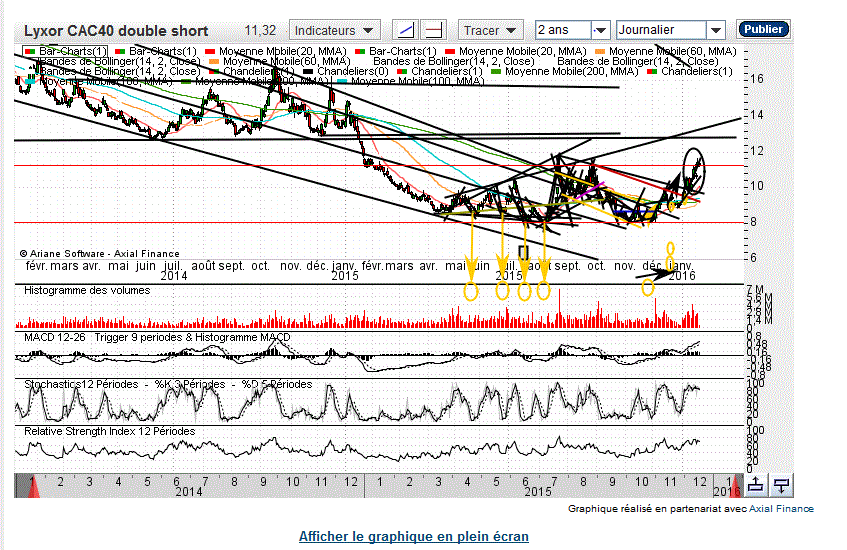Click the 11,32 price value
The width and height of the screenshot is (847, 550).
coord(260,31)
